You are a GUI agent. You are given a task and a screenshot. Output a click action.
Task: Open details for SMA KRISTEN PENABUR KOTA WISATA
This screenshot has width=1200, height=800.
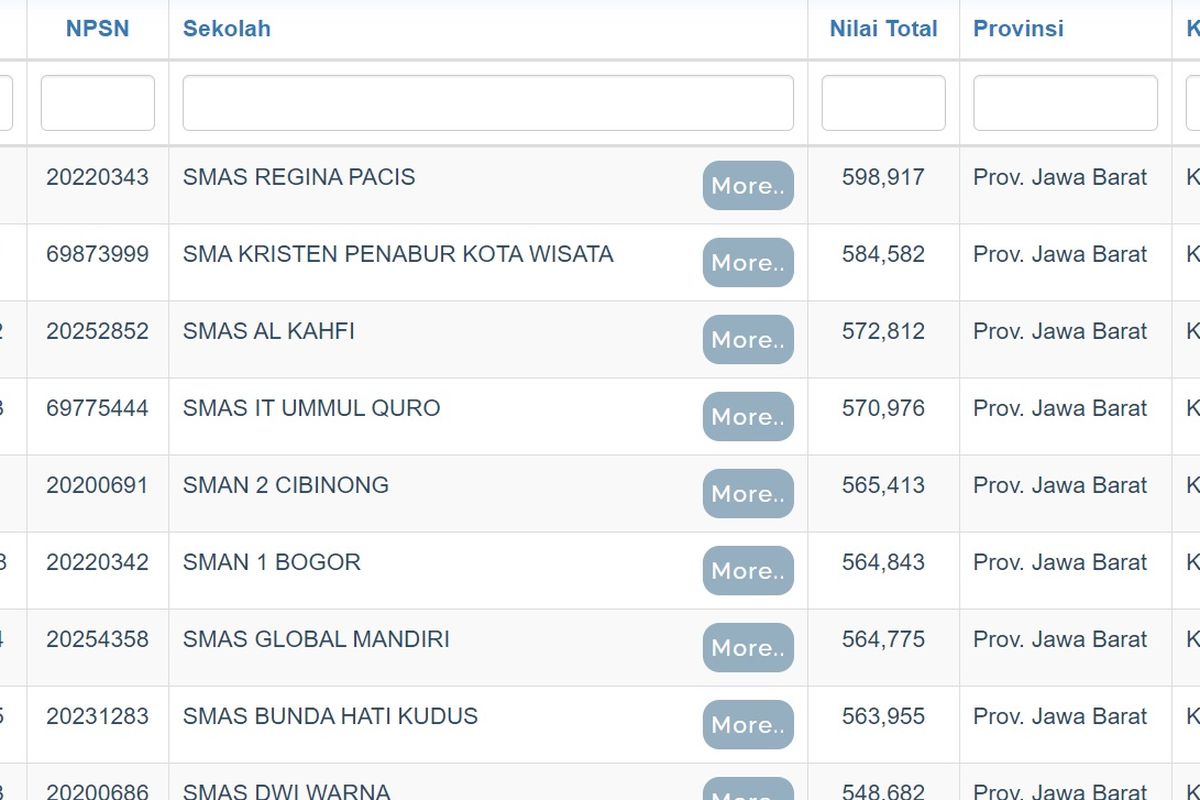click(748, 262)
